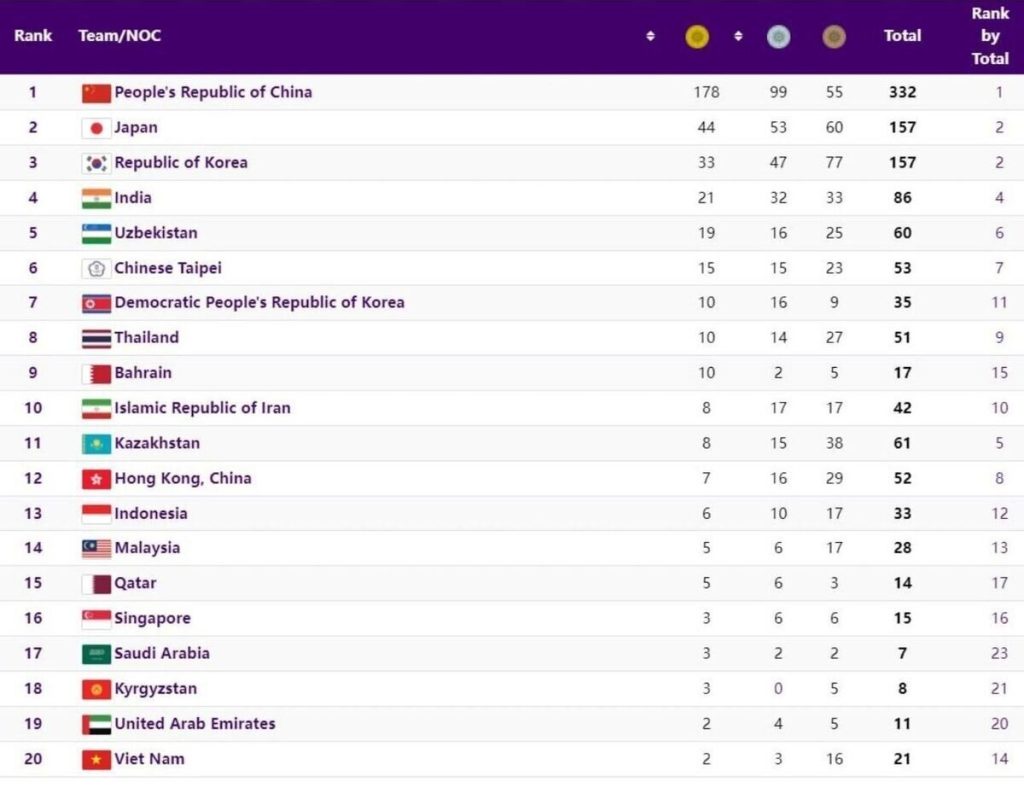1024x787 pixels.
Task: Open the Hong Kong, China team link
Action: tap(183, 478)
